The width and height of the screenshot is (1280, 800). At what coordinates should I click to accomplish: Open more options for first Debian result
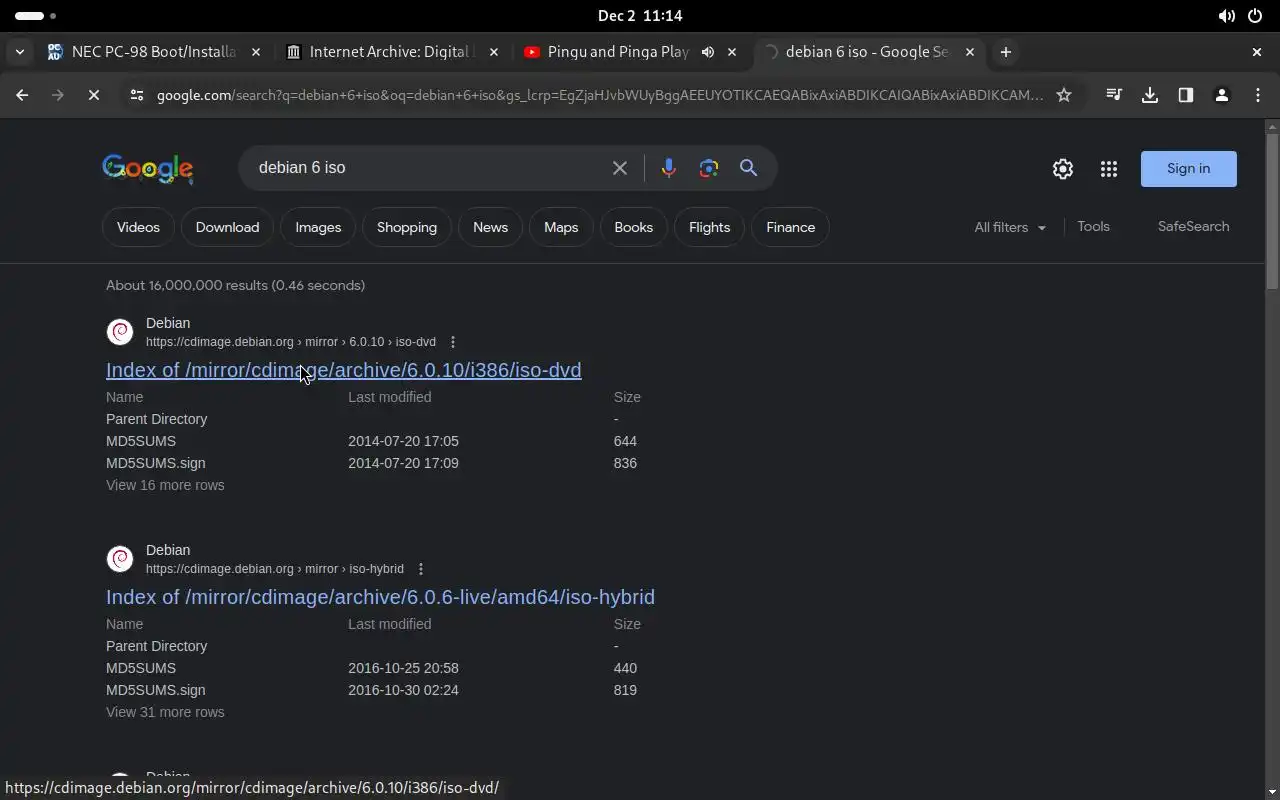453,342
